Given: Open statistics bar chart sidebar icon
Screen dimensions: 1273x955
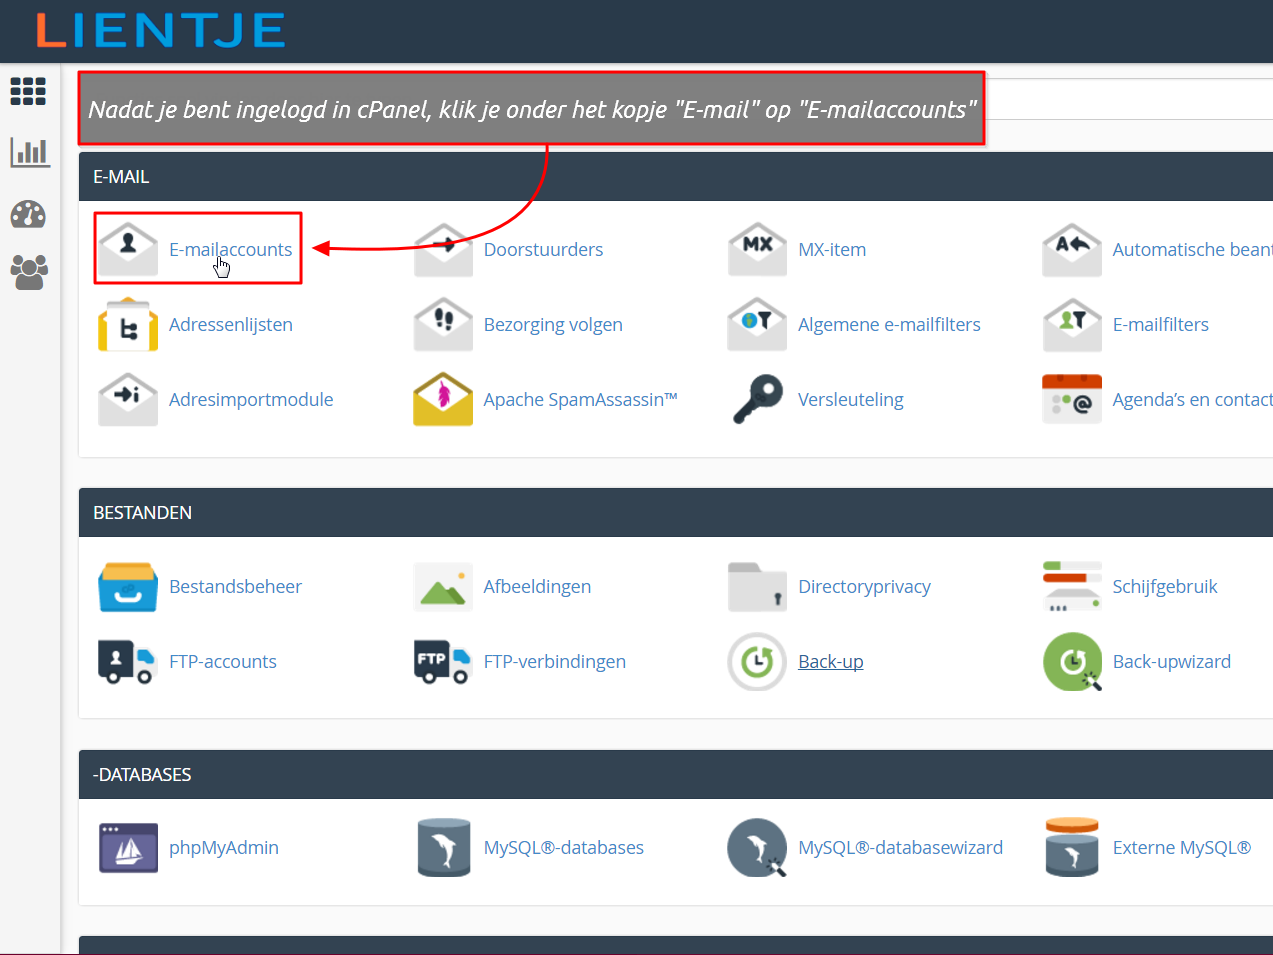Looking at the screenshot, I should pos(29,152).
